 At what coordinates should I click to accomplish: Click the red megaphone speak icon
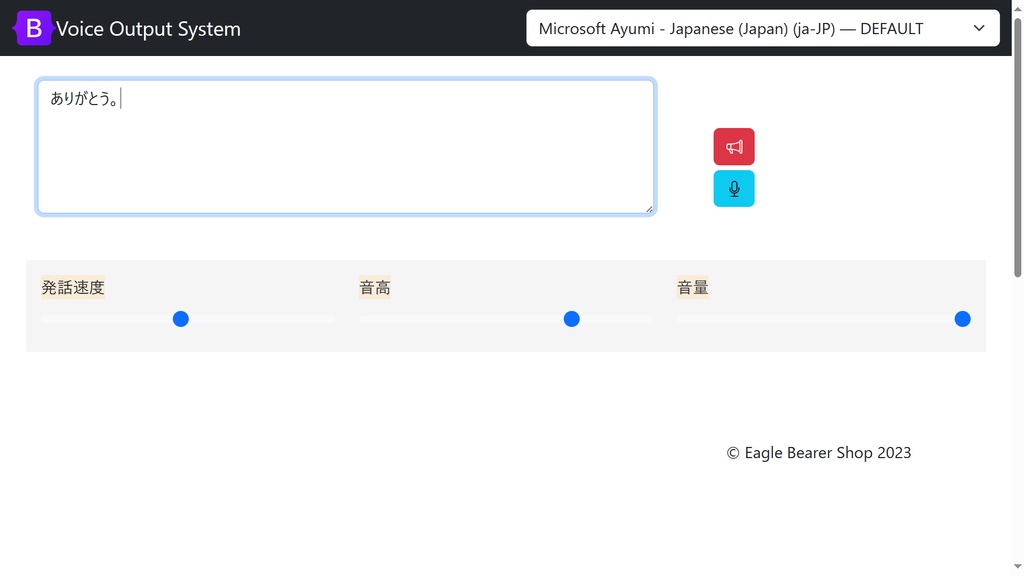click(734, 146)
